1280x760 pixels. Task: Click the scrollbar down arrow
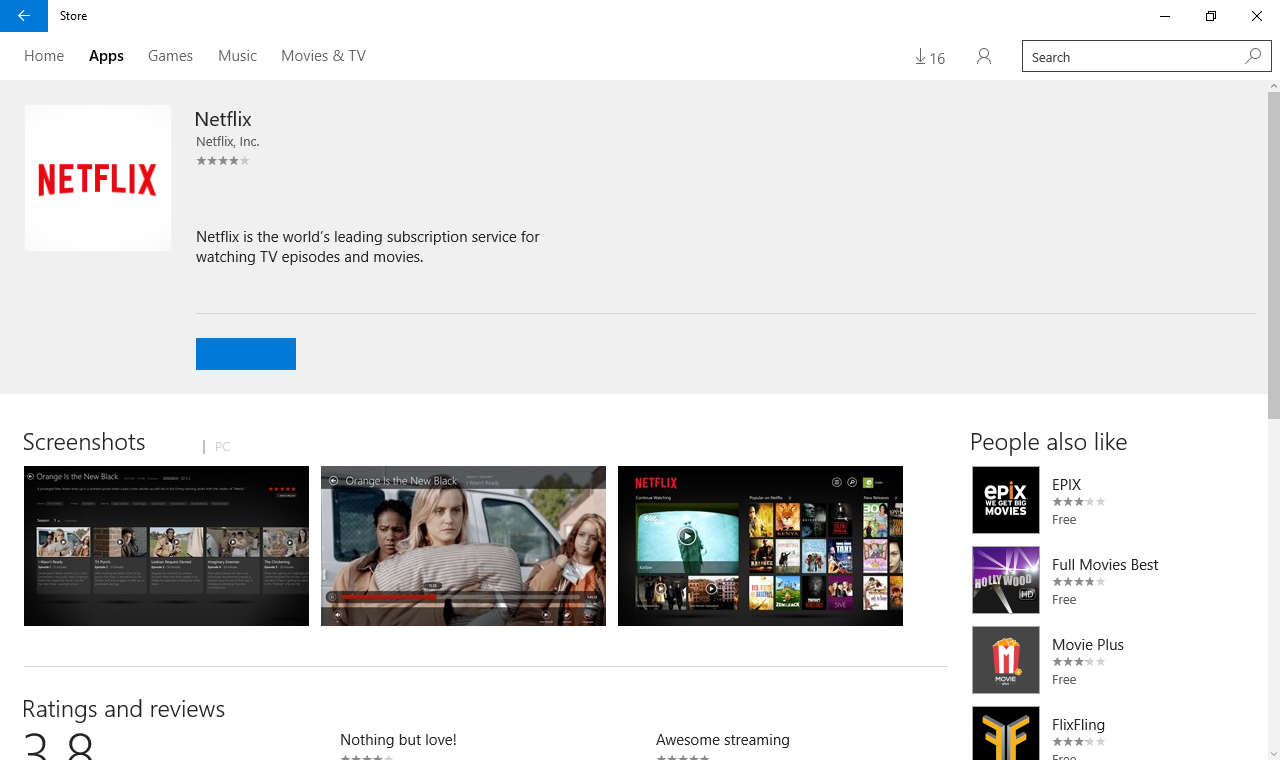click(1273, 753)
